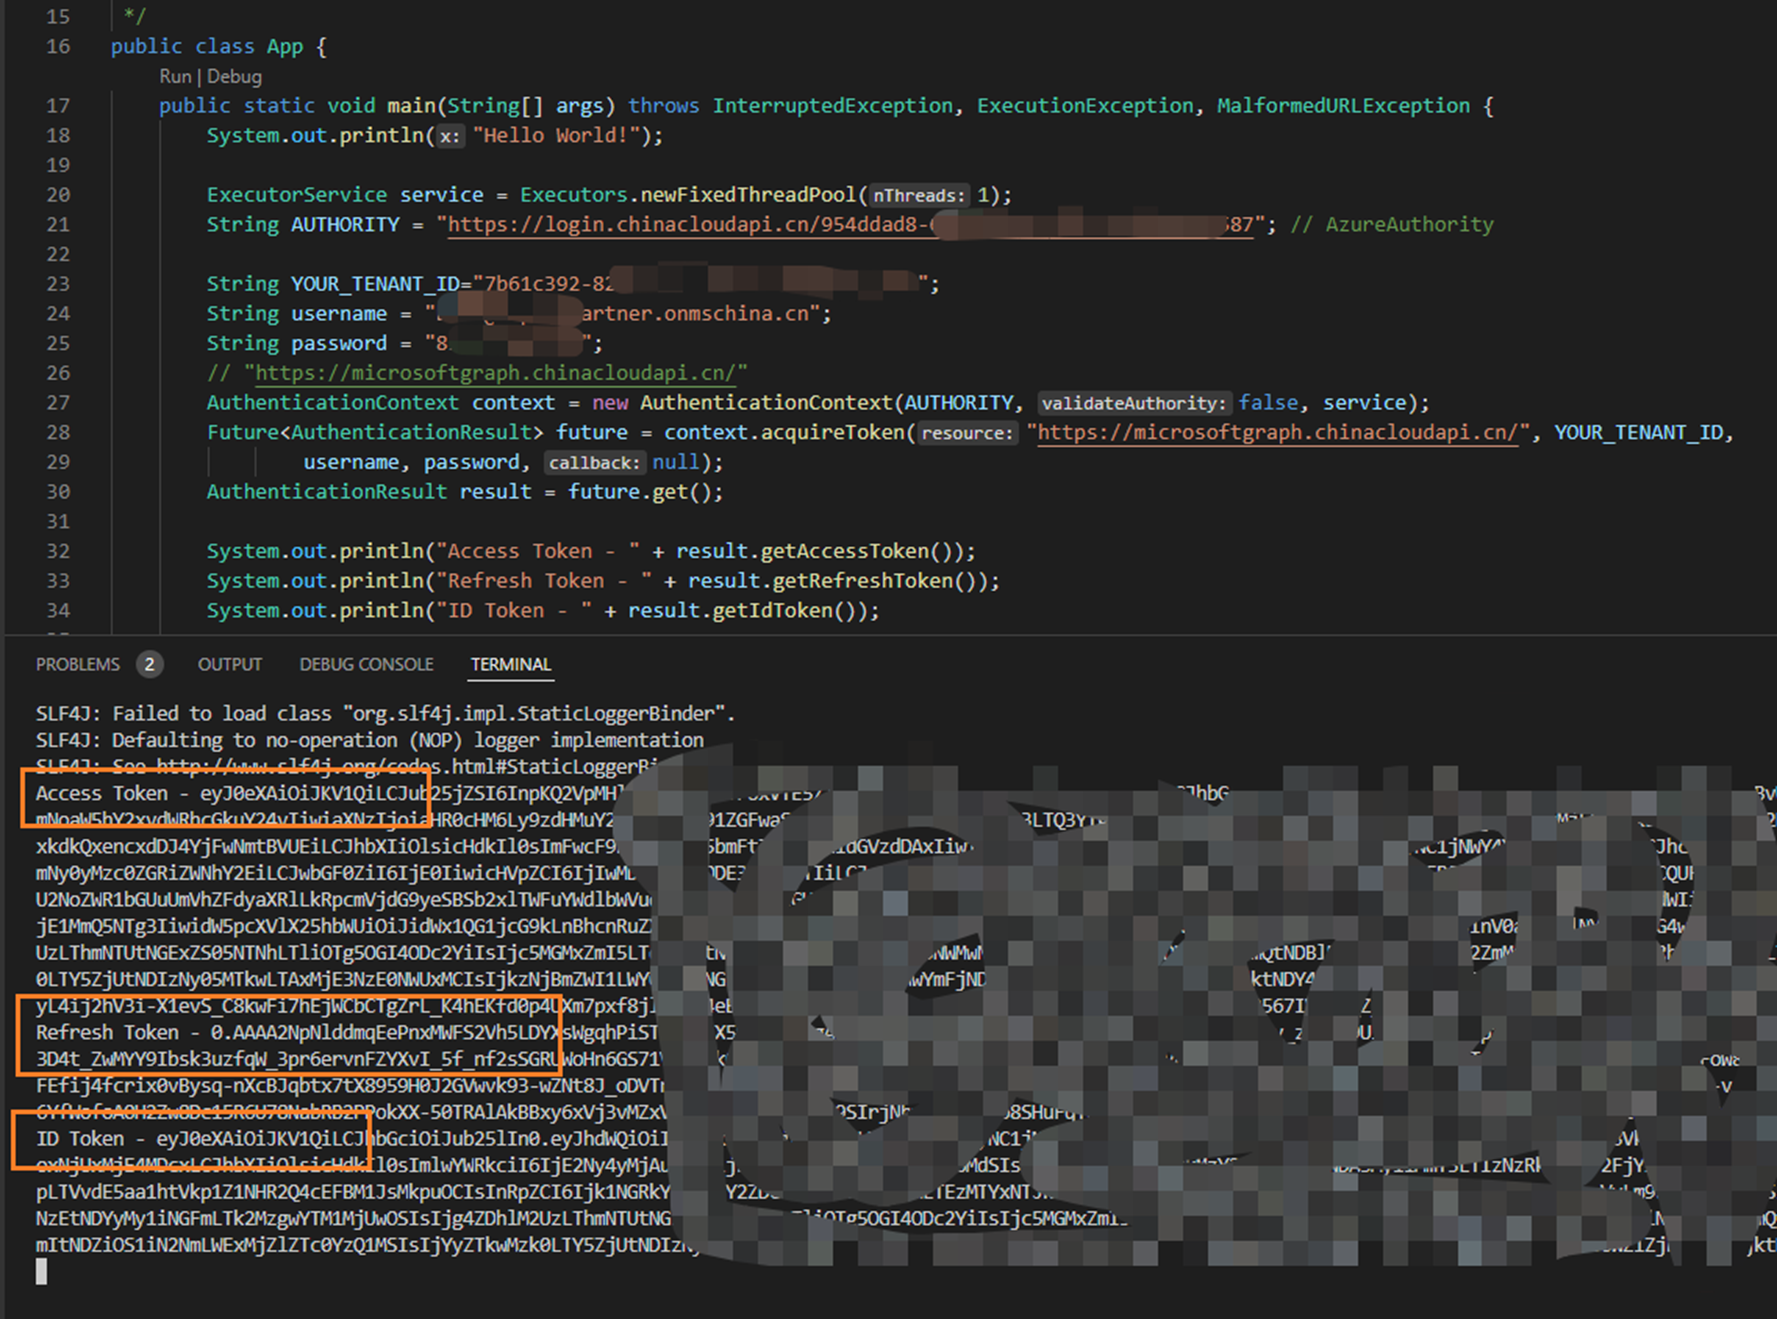Click the problems count badge showing 2
The image size is (1777, 1319).
coord(149,665)
